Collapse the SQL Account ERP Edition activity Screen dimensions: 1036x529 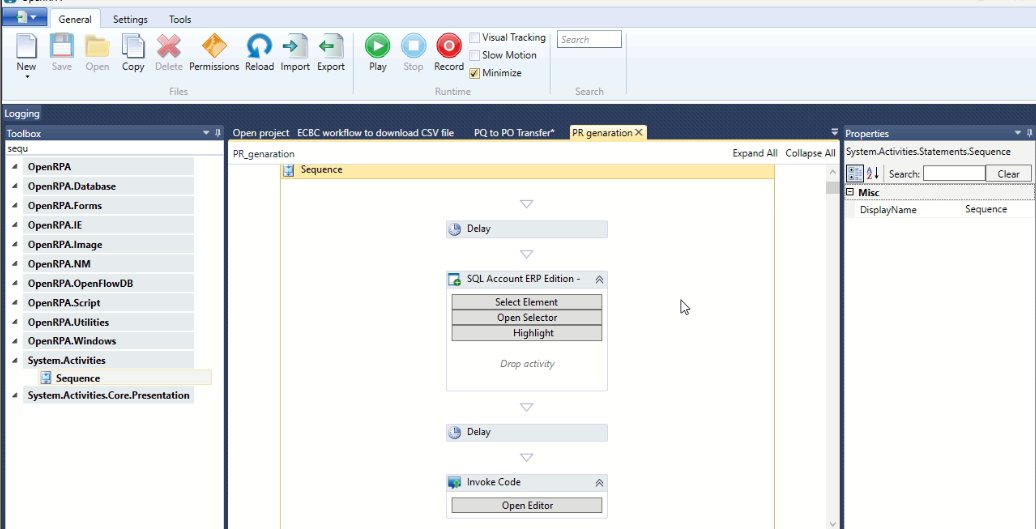pos(599,279)
